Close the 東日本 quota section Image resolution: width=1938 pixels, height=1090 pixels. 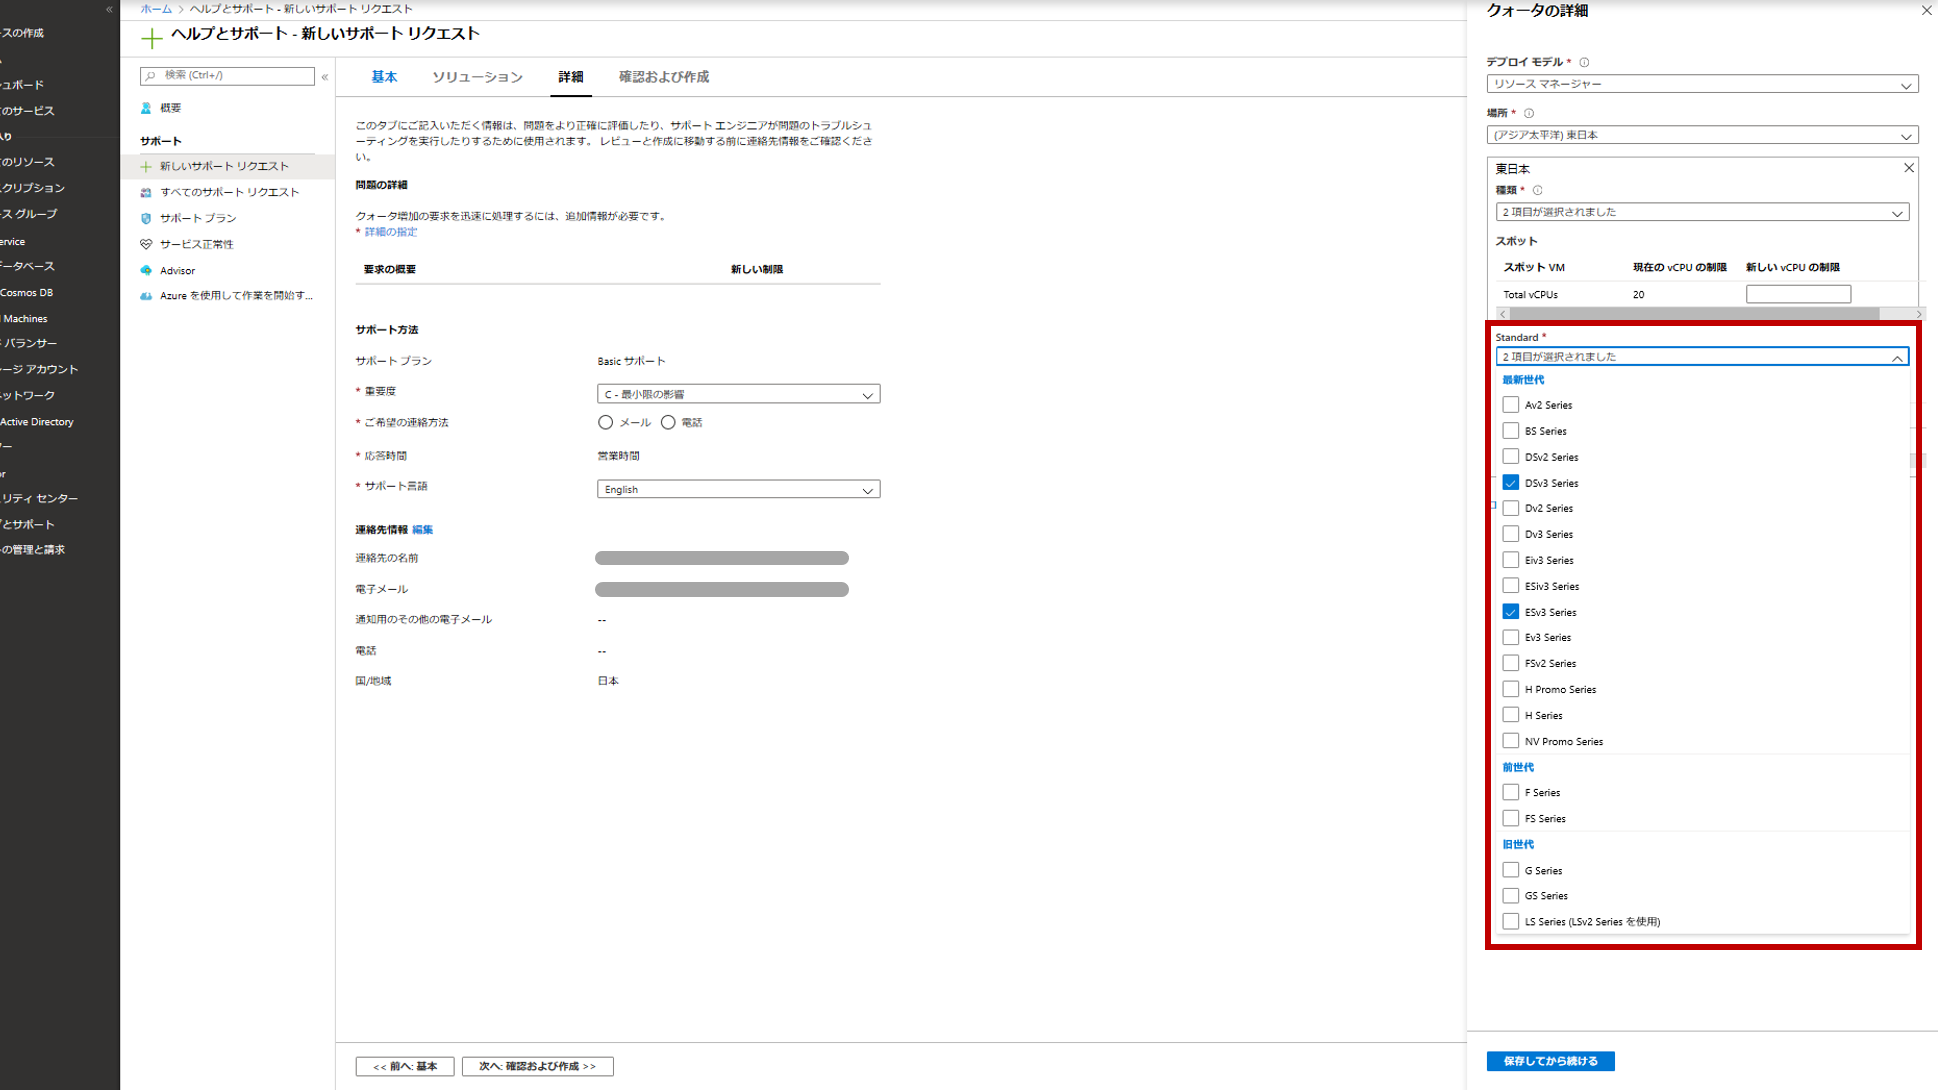click(1908, 168)
